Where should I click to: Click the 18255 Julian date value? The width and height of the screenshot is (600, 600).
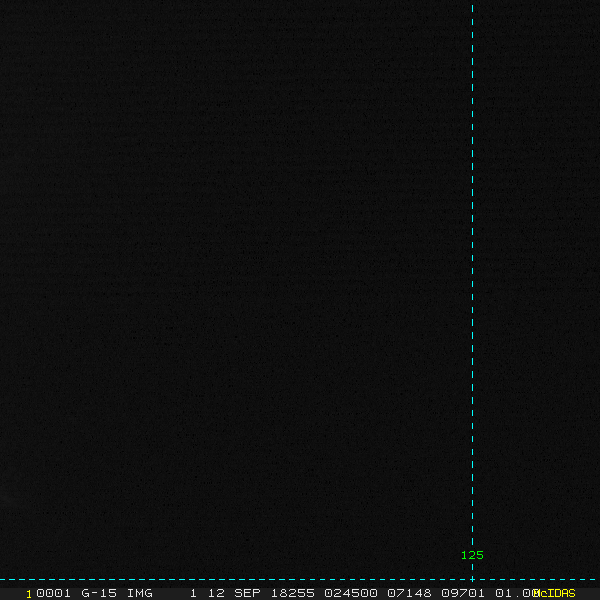click(292, 593)
